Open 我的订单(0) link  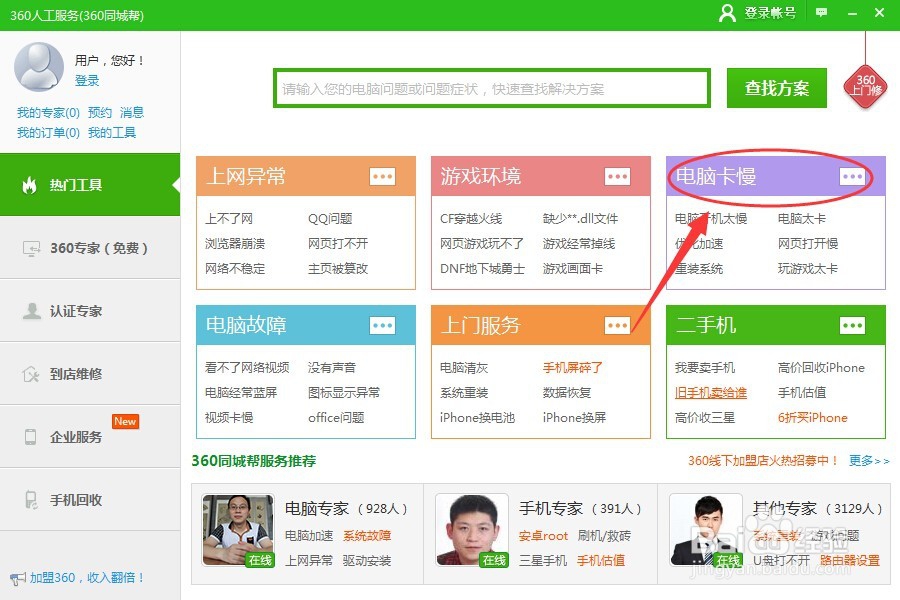coord(48,133)
